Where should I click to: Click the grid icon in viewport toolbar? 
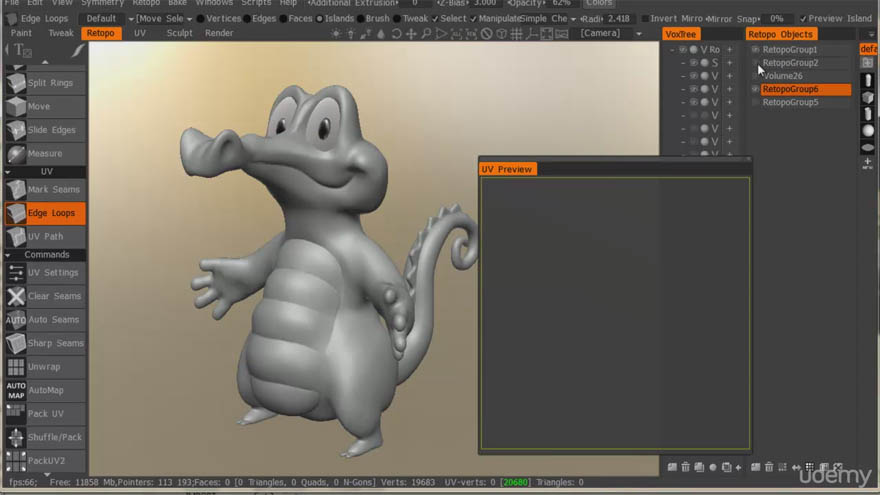(516, 34)
